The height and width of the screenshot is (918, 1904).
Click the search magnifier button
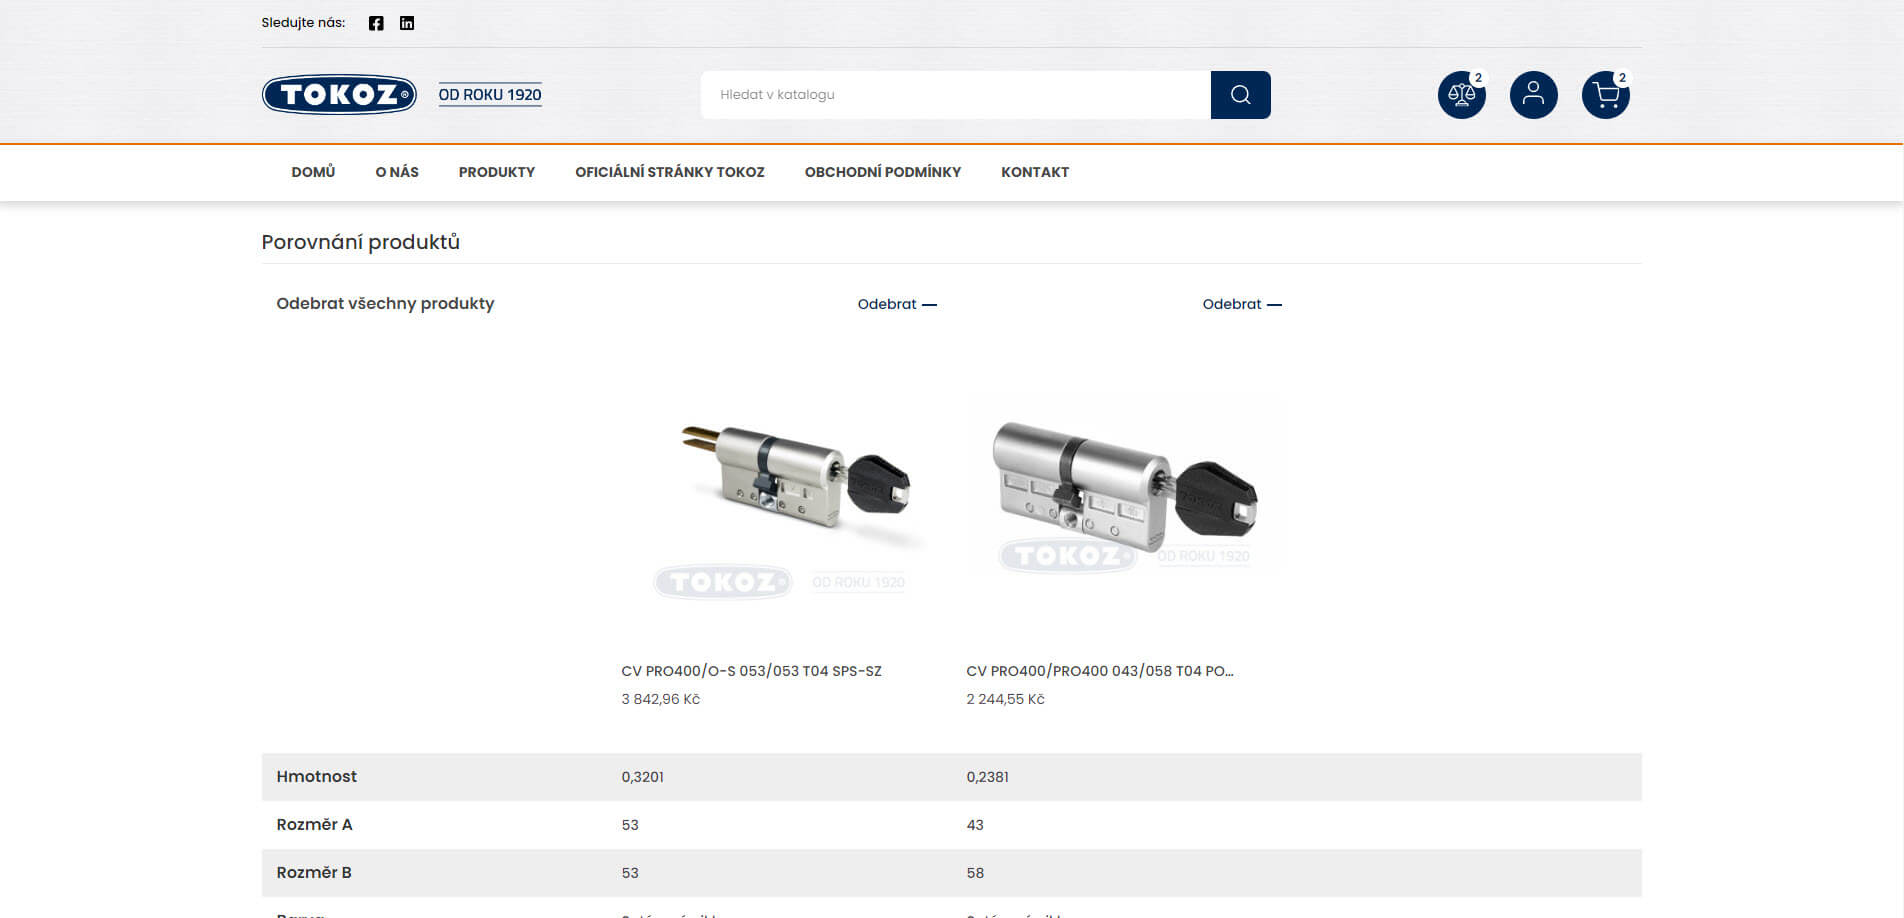[x=1240, y=95]
